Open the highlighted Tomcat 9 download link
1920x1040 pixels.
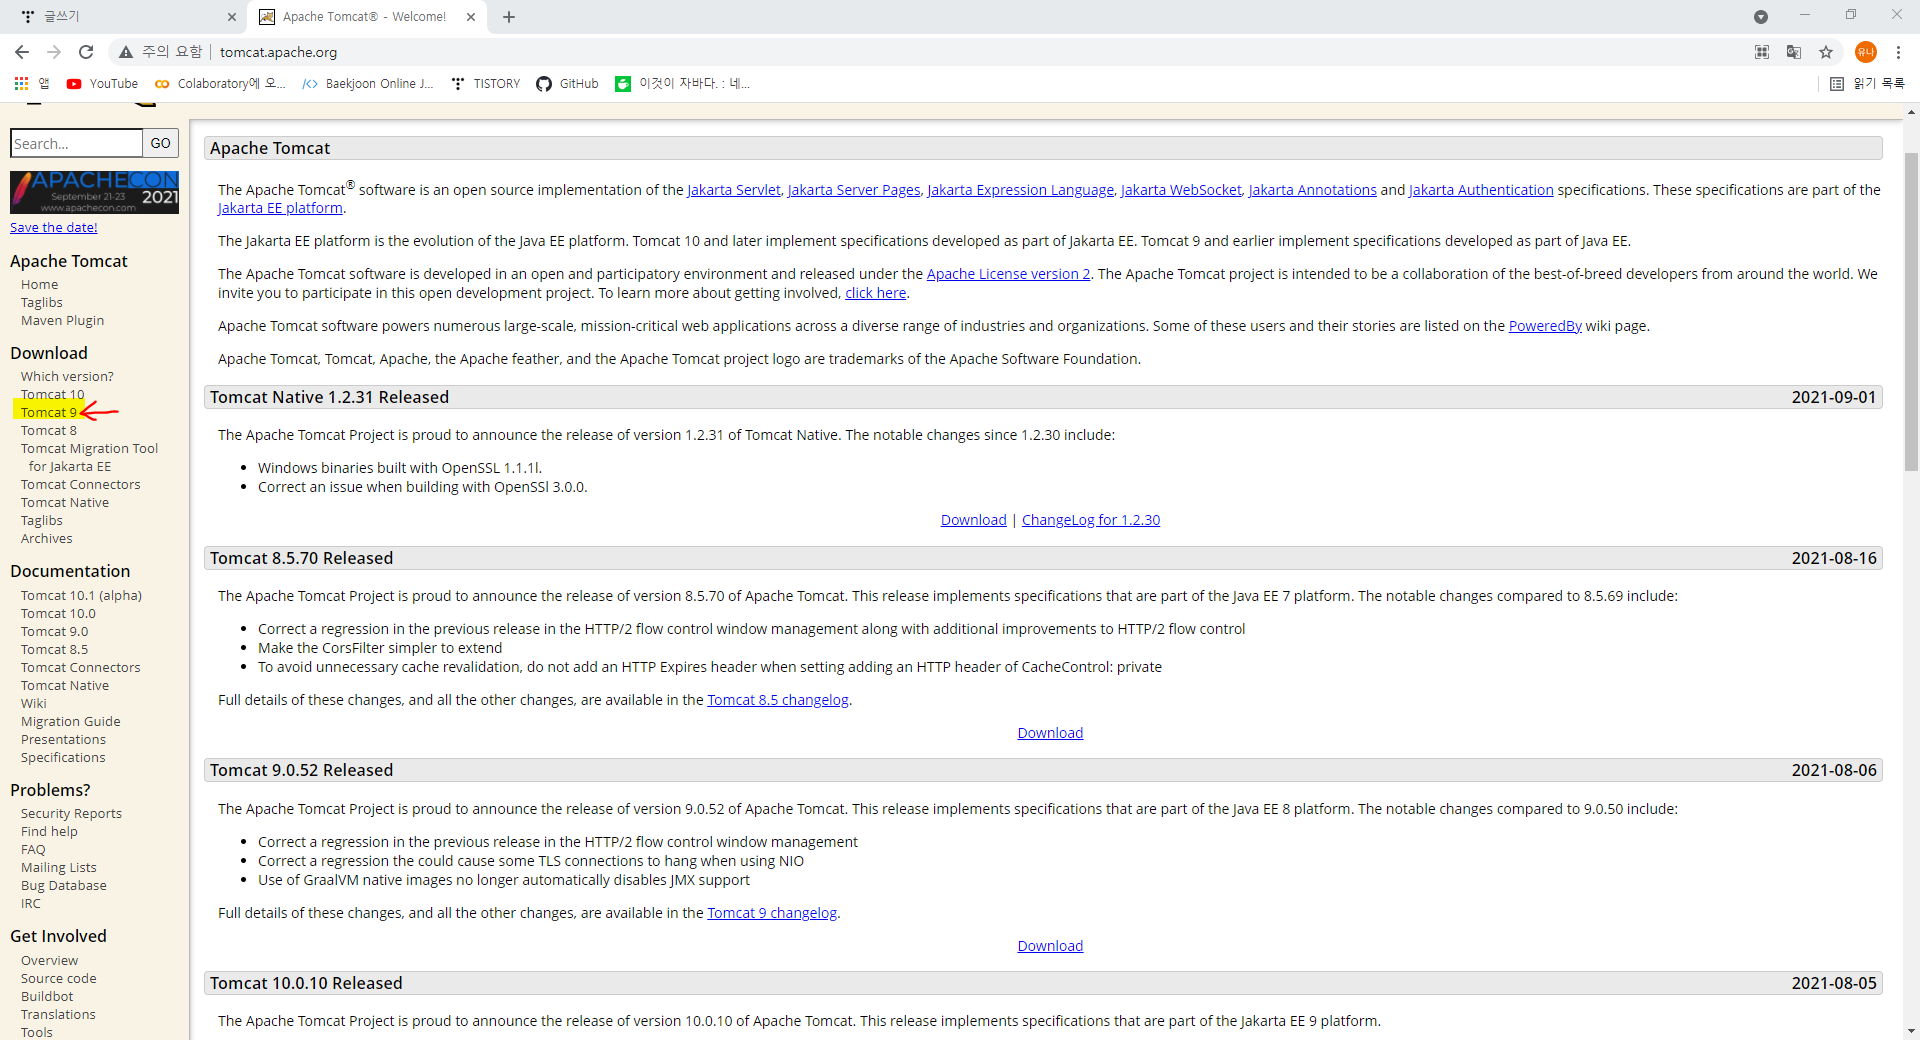[48, 412]
